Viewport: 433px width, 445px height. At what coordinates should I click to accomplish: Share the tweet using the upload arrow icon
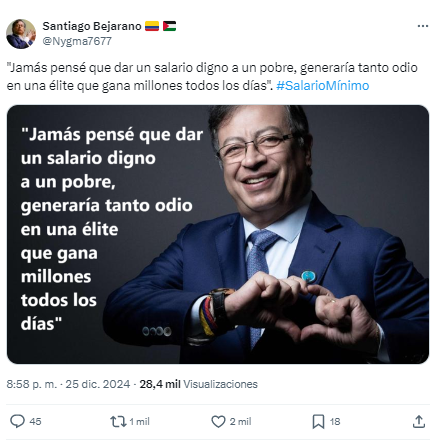click(419, 421)
